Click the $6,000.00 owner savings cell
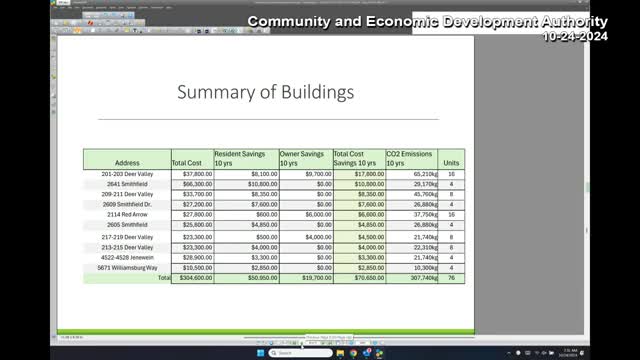The height and width of the screenshot is (360, 640). pos(306,215)
